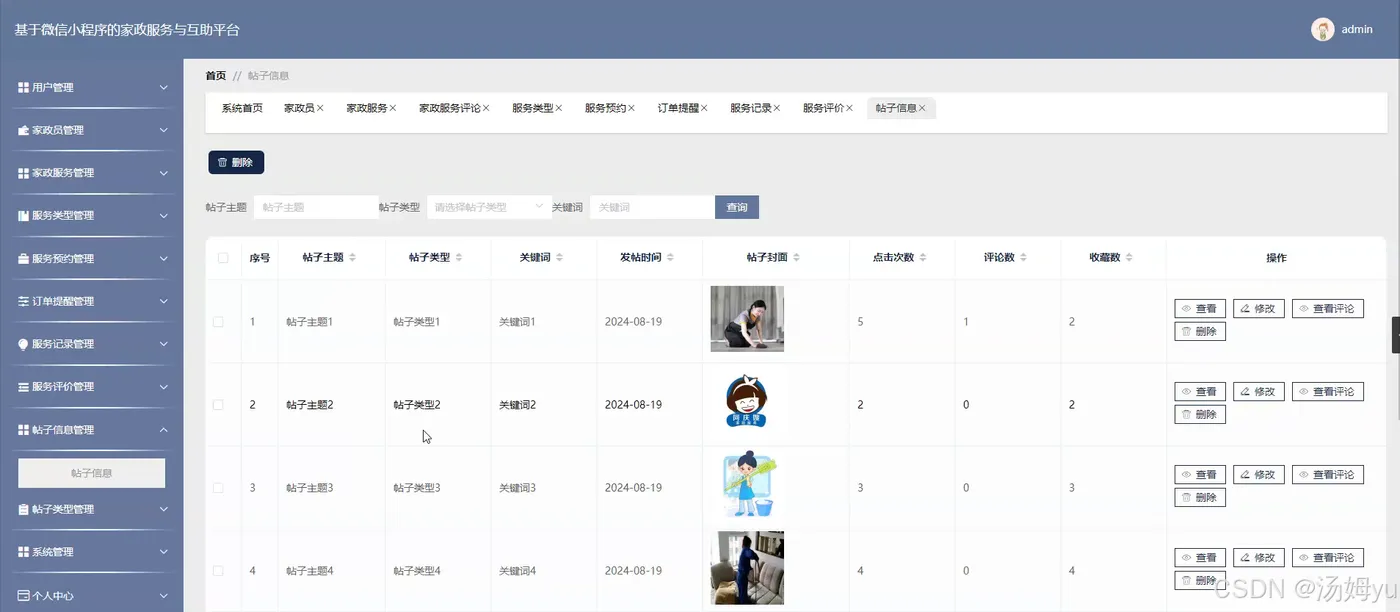This screenshot has height=612, width=1400.
Task: Select the 帖子信息 sidebar submenu item
Action: [92, 473]
